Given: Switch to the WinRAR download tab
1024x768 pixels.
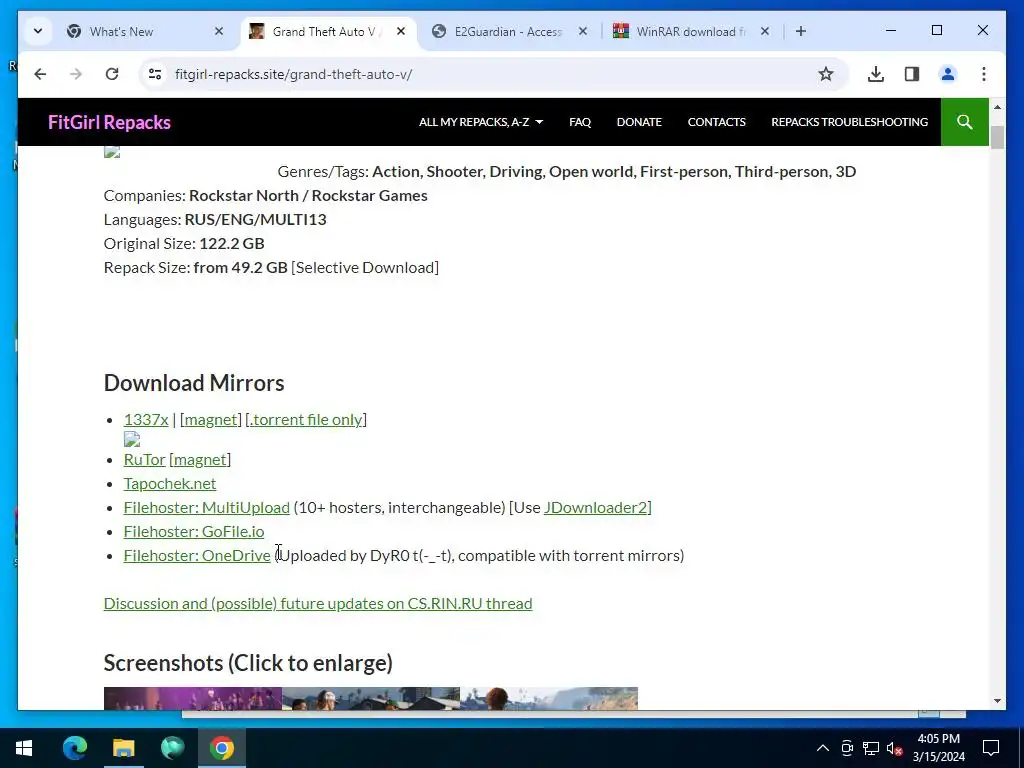Looking at the screenshot, I should tap(692, 31).
